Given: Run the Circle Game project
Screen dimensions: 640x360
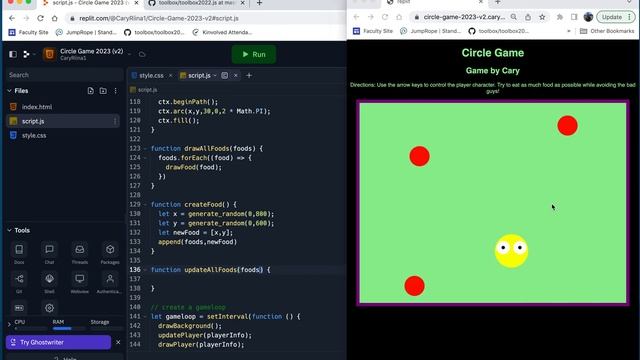Looking at the screenshot, I should click(254, 54).
